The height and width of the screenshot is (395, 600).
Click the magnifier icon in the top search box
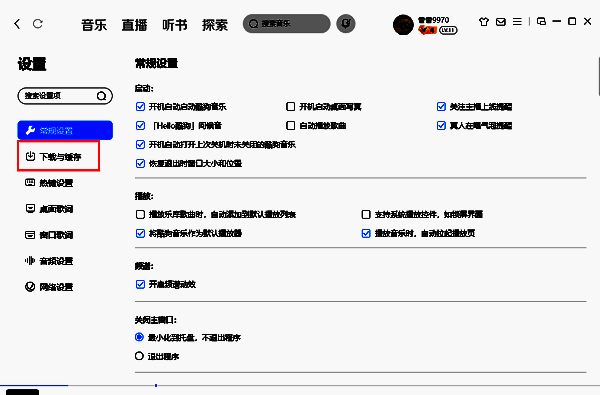[x=253, y=24]
